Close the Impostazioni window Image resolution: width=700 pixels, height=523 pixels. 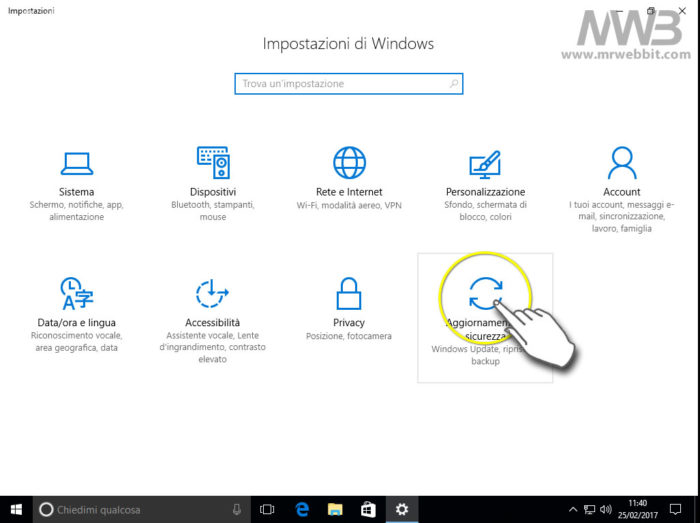pyautogui.click(x=682, y=11)
